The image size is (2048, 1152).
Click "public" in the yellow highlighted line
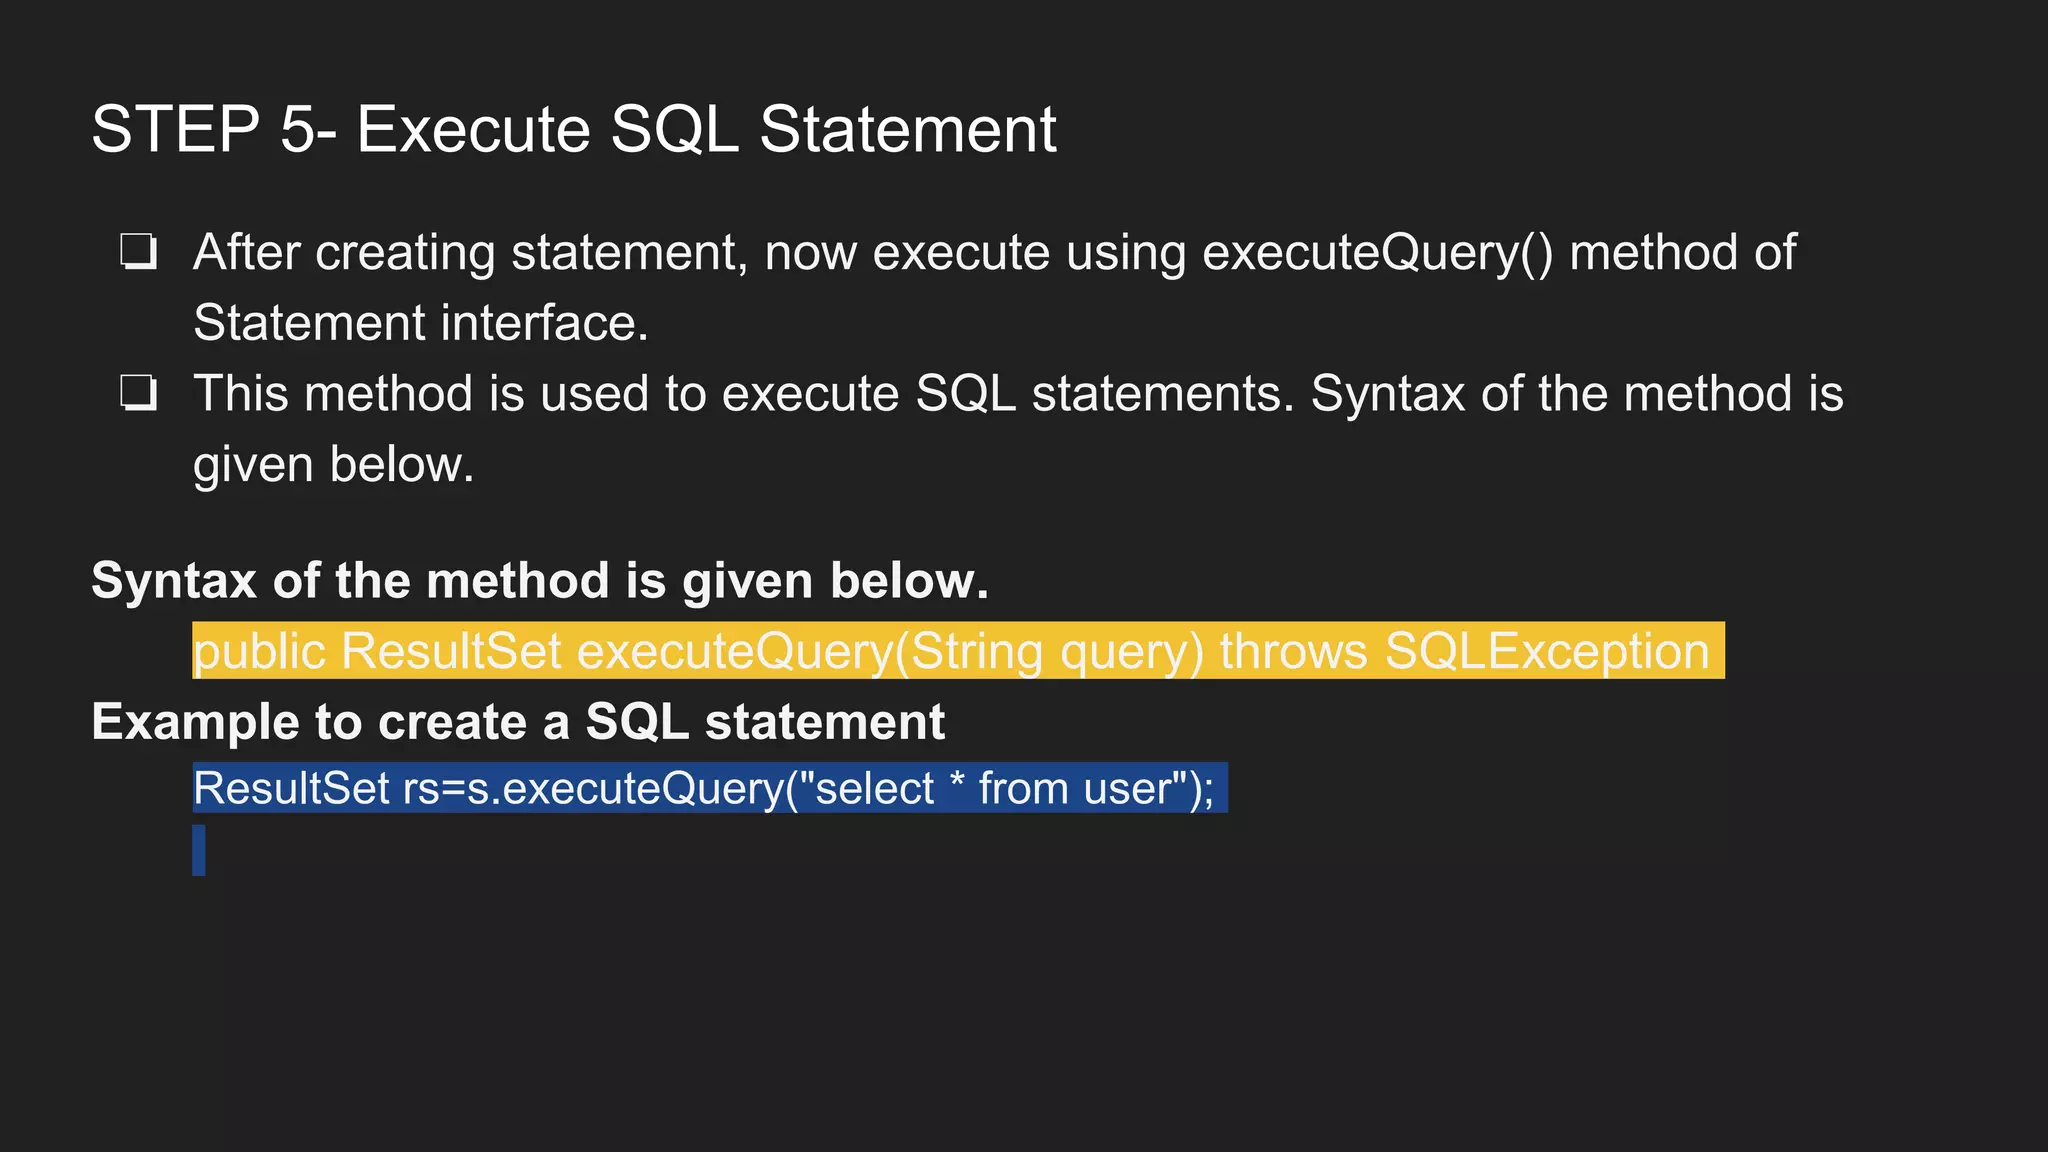pyautogui.click(x=259, y=651)
